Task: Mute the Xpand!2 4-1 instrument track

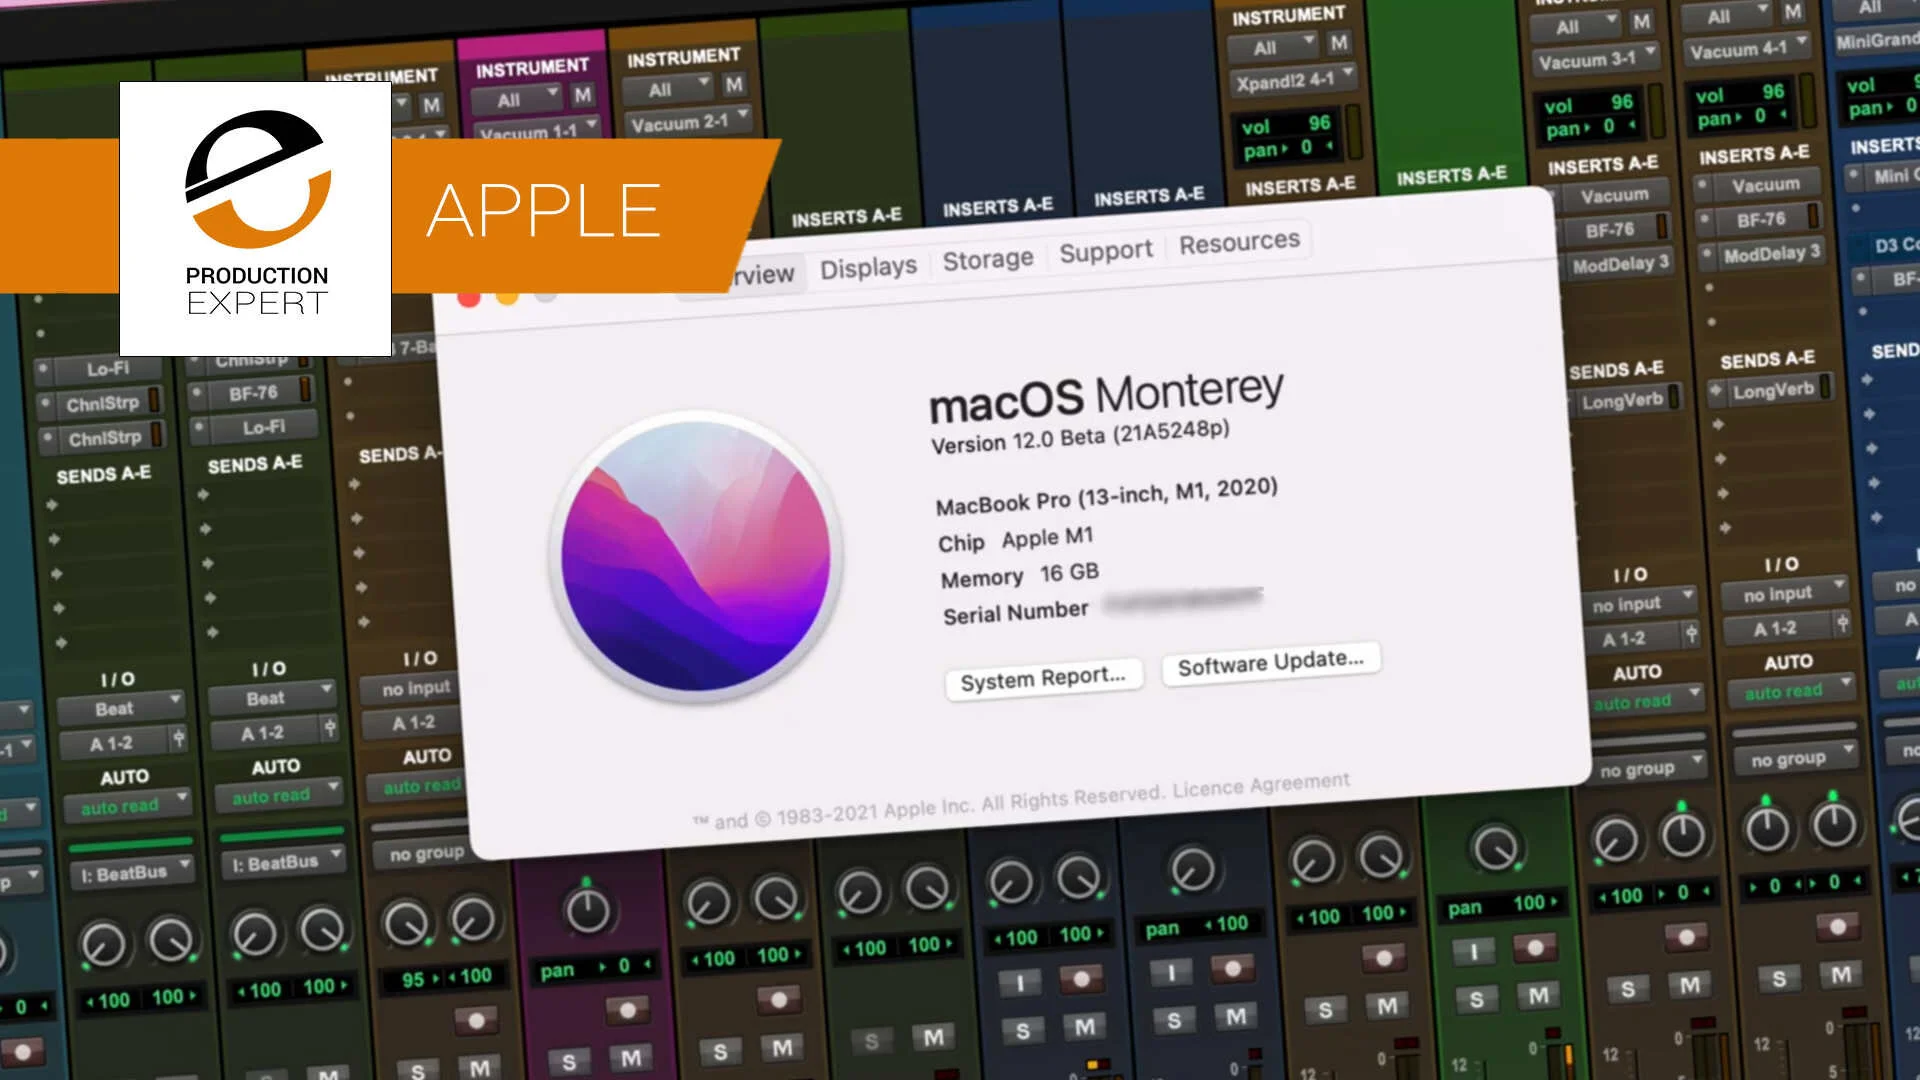Action: 1339,43
